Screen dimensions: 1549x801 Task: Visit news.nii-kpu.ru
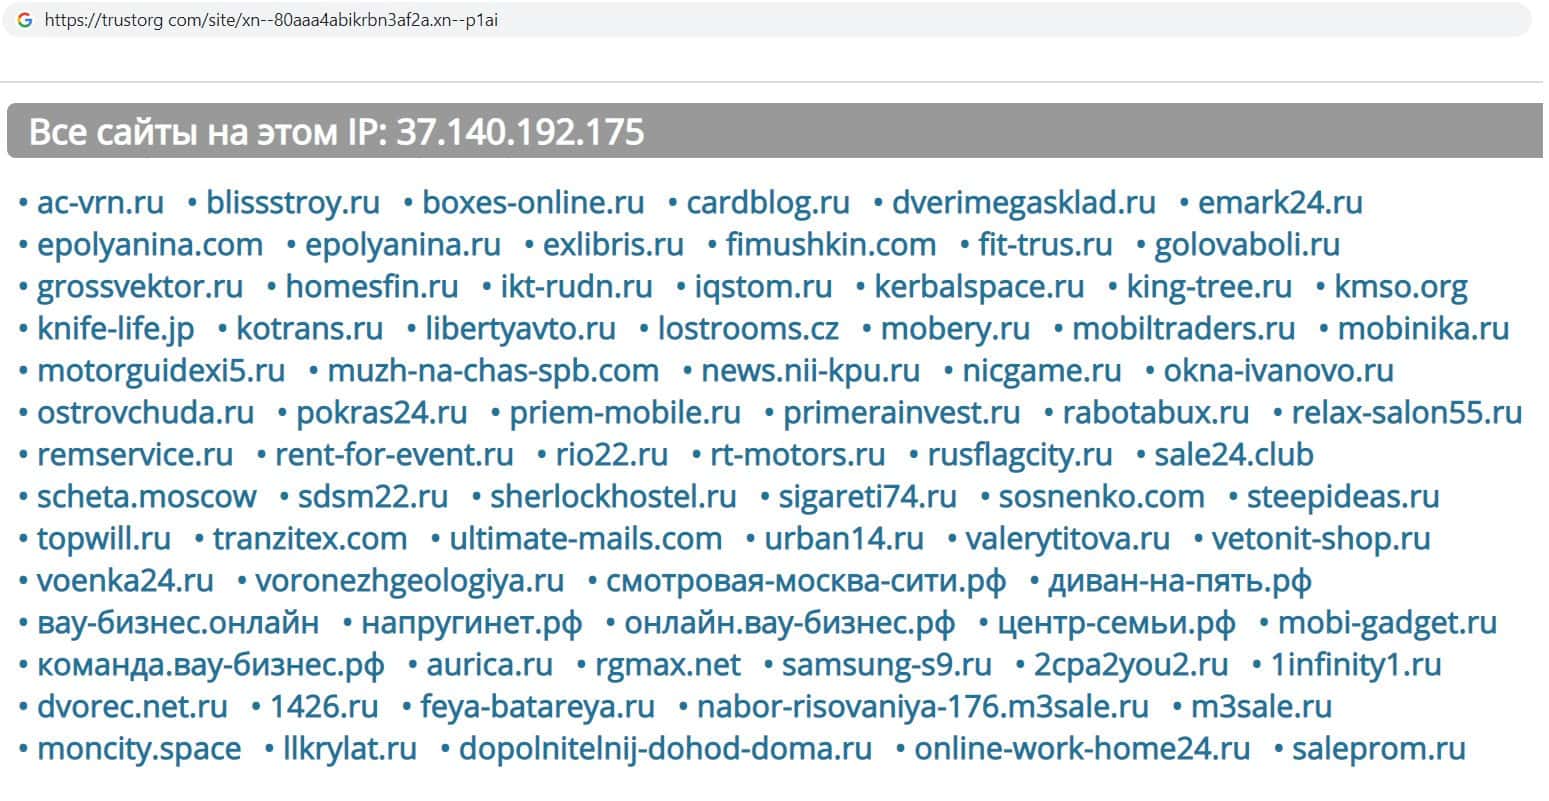[x=810, y=371]
